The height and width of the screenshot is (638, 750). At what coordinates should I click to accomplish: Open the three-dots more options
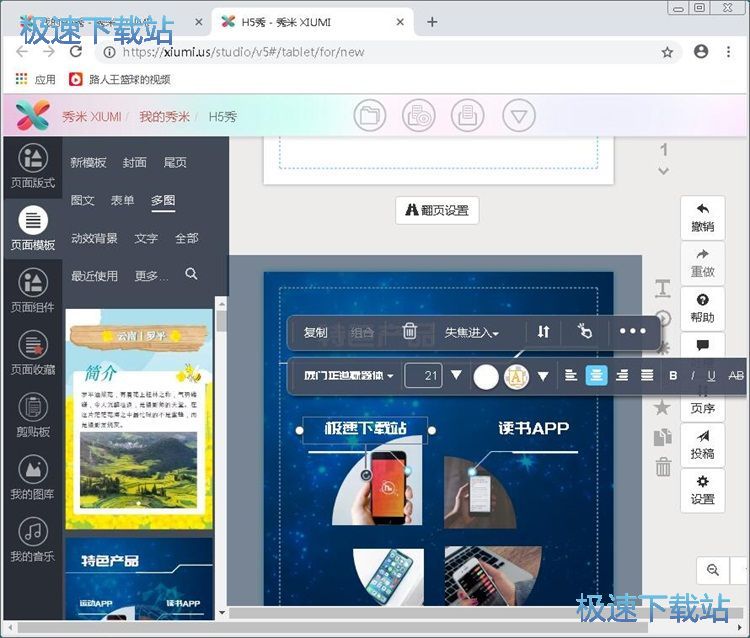[632, 331]
